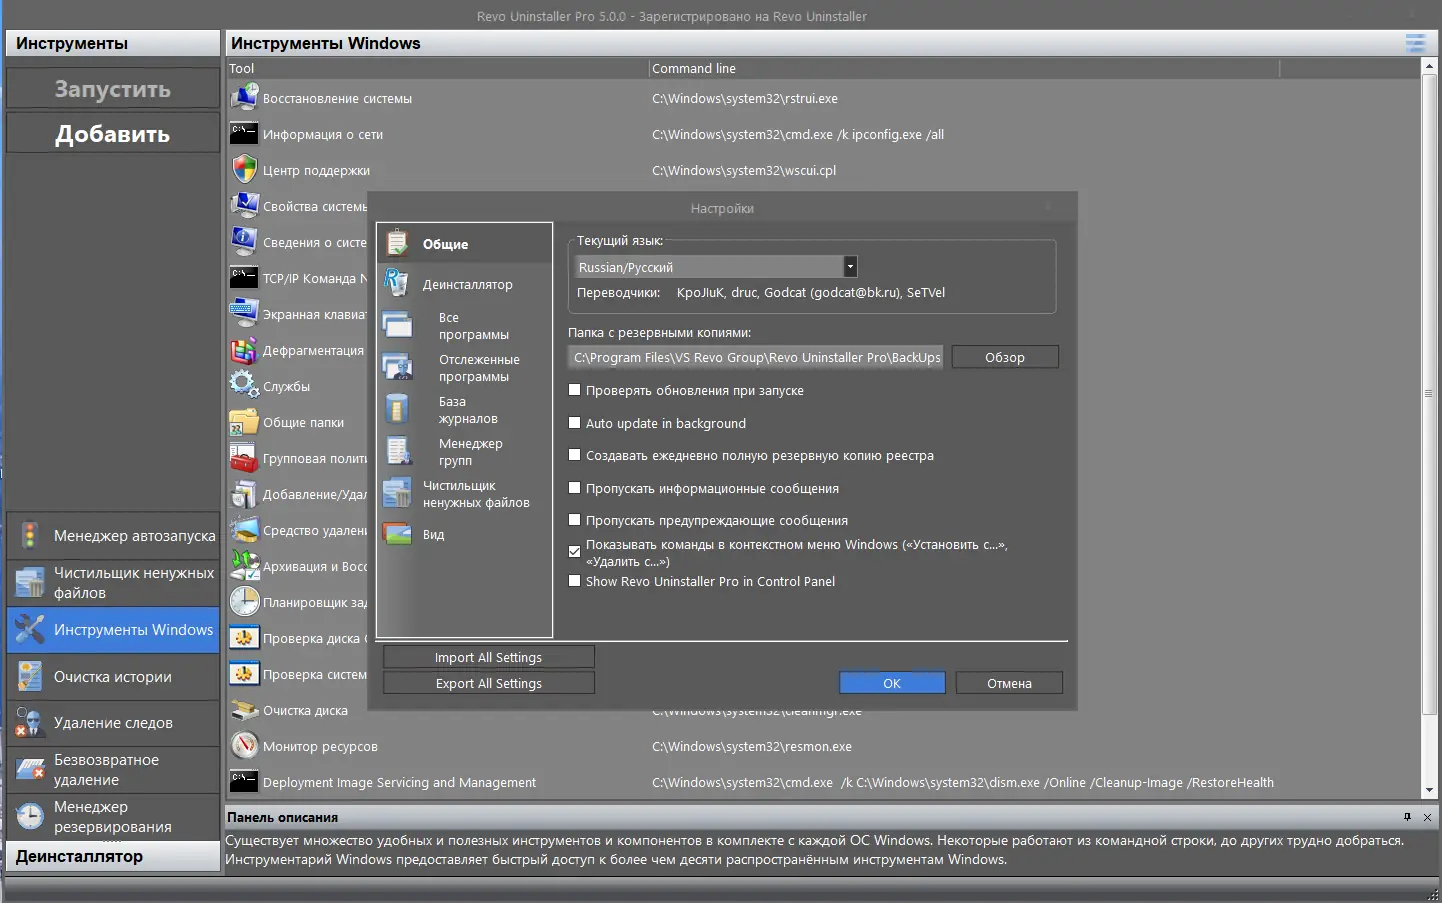Confirm settings with OK
This screenshot has height=903, width=1442.
click(892, 683)
